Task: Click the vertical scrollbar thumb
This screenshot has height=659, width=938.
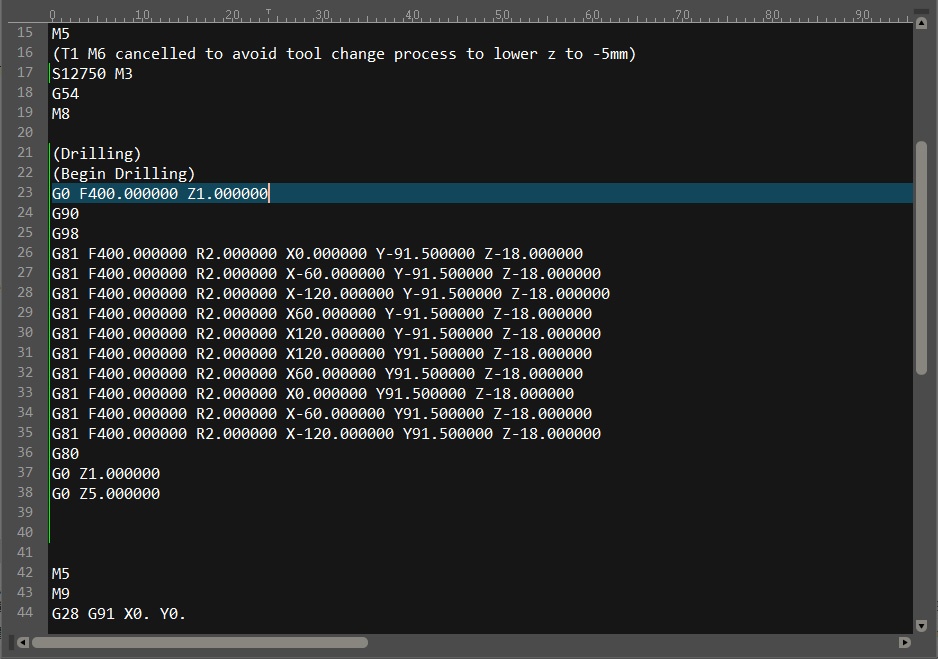Action: click(922, 258)
